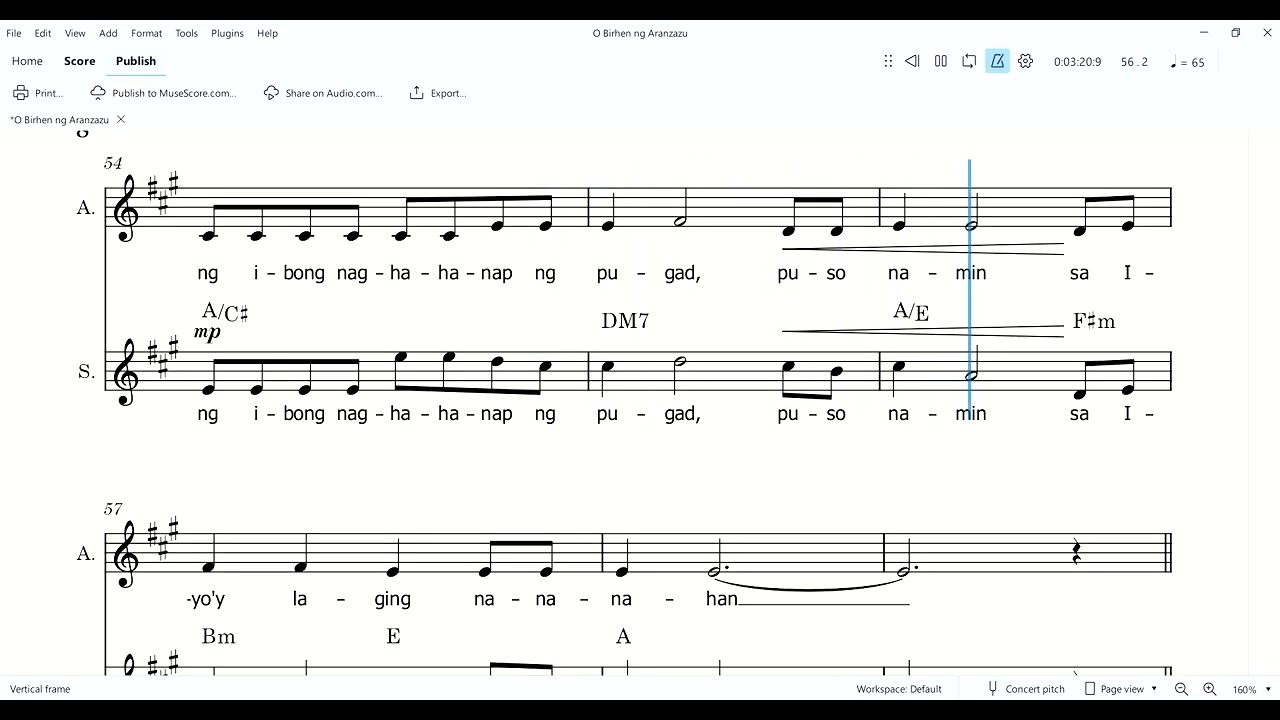Select the A/E chord symbol
1280x720 pixels.
click(x=911, y=312)
